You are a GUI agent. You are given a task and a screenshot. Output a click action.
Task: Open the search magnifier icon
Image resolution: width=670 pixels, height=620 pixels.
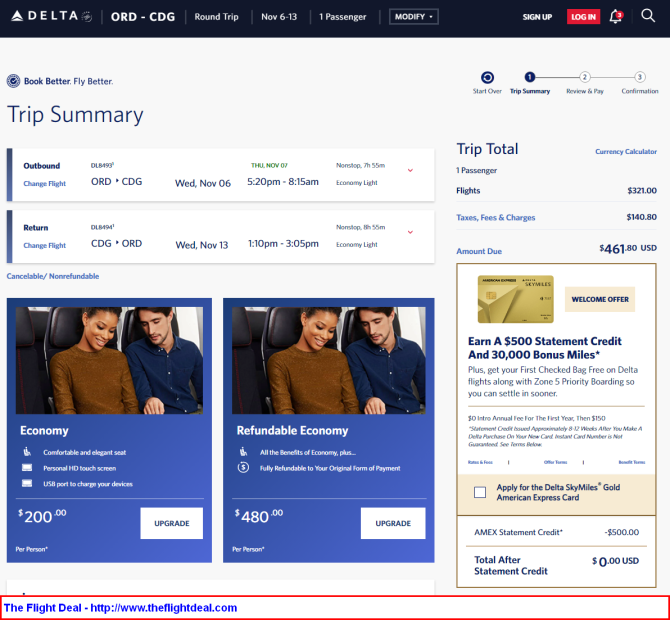pos(648,16)
